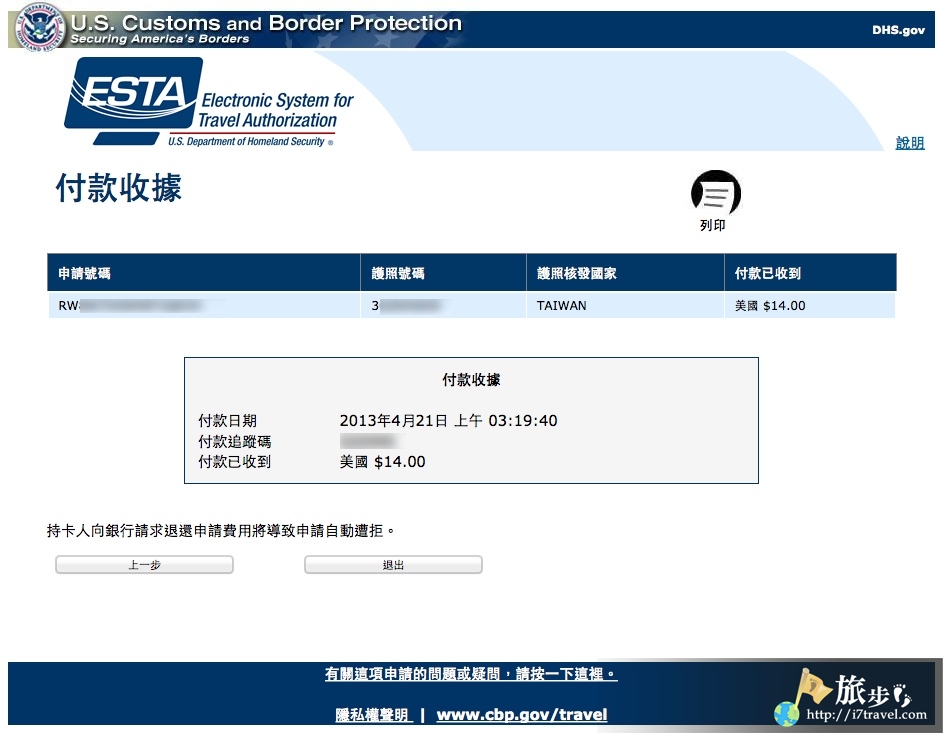Click the U.S. Customs and Border Protection title
943x733 pixels.
coord(266,22)
